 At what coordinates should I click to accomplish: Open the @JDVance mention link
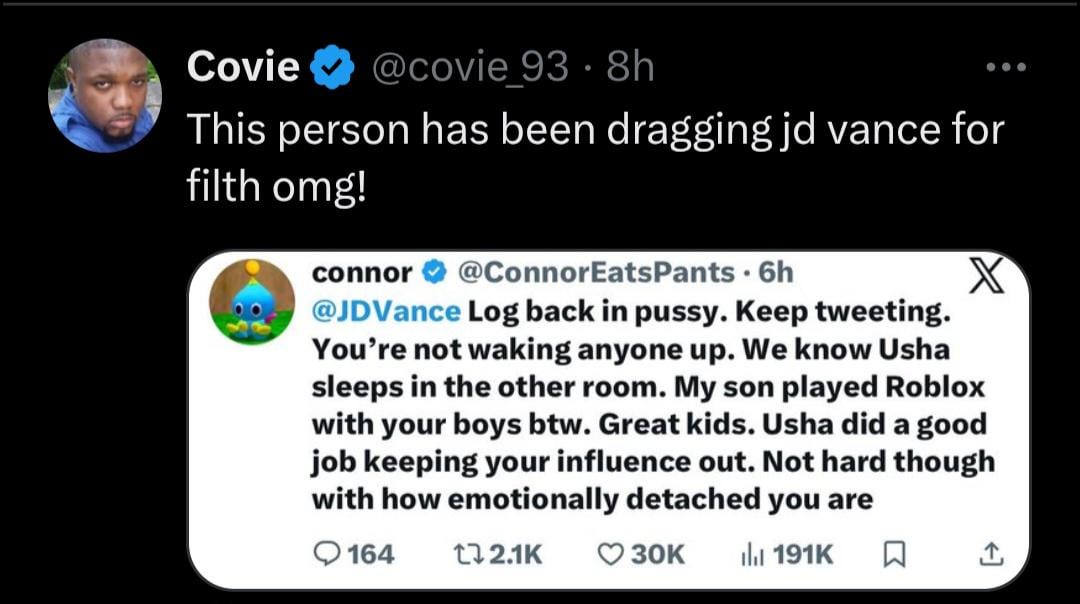pyautogui.click(x=386, y=312)
